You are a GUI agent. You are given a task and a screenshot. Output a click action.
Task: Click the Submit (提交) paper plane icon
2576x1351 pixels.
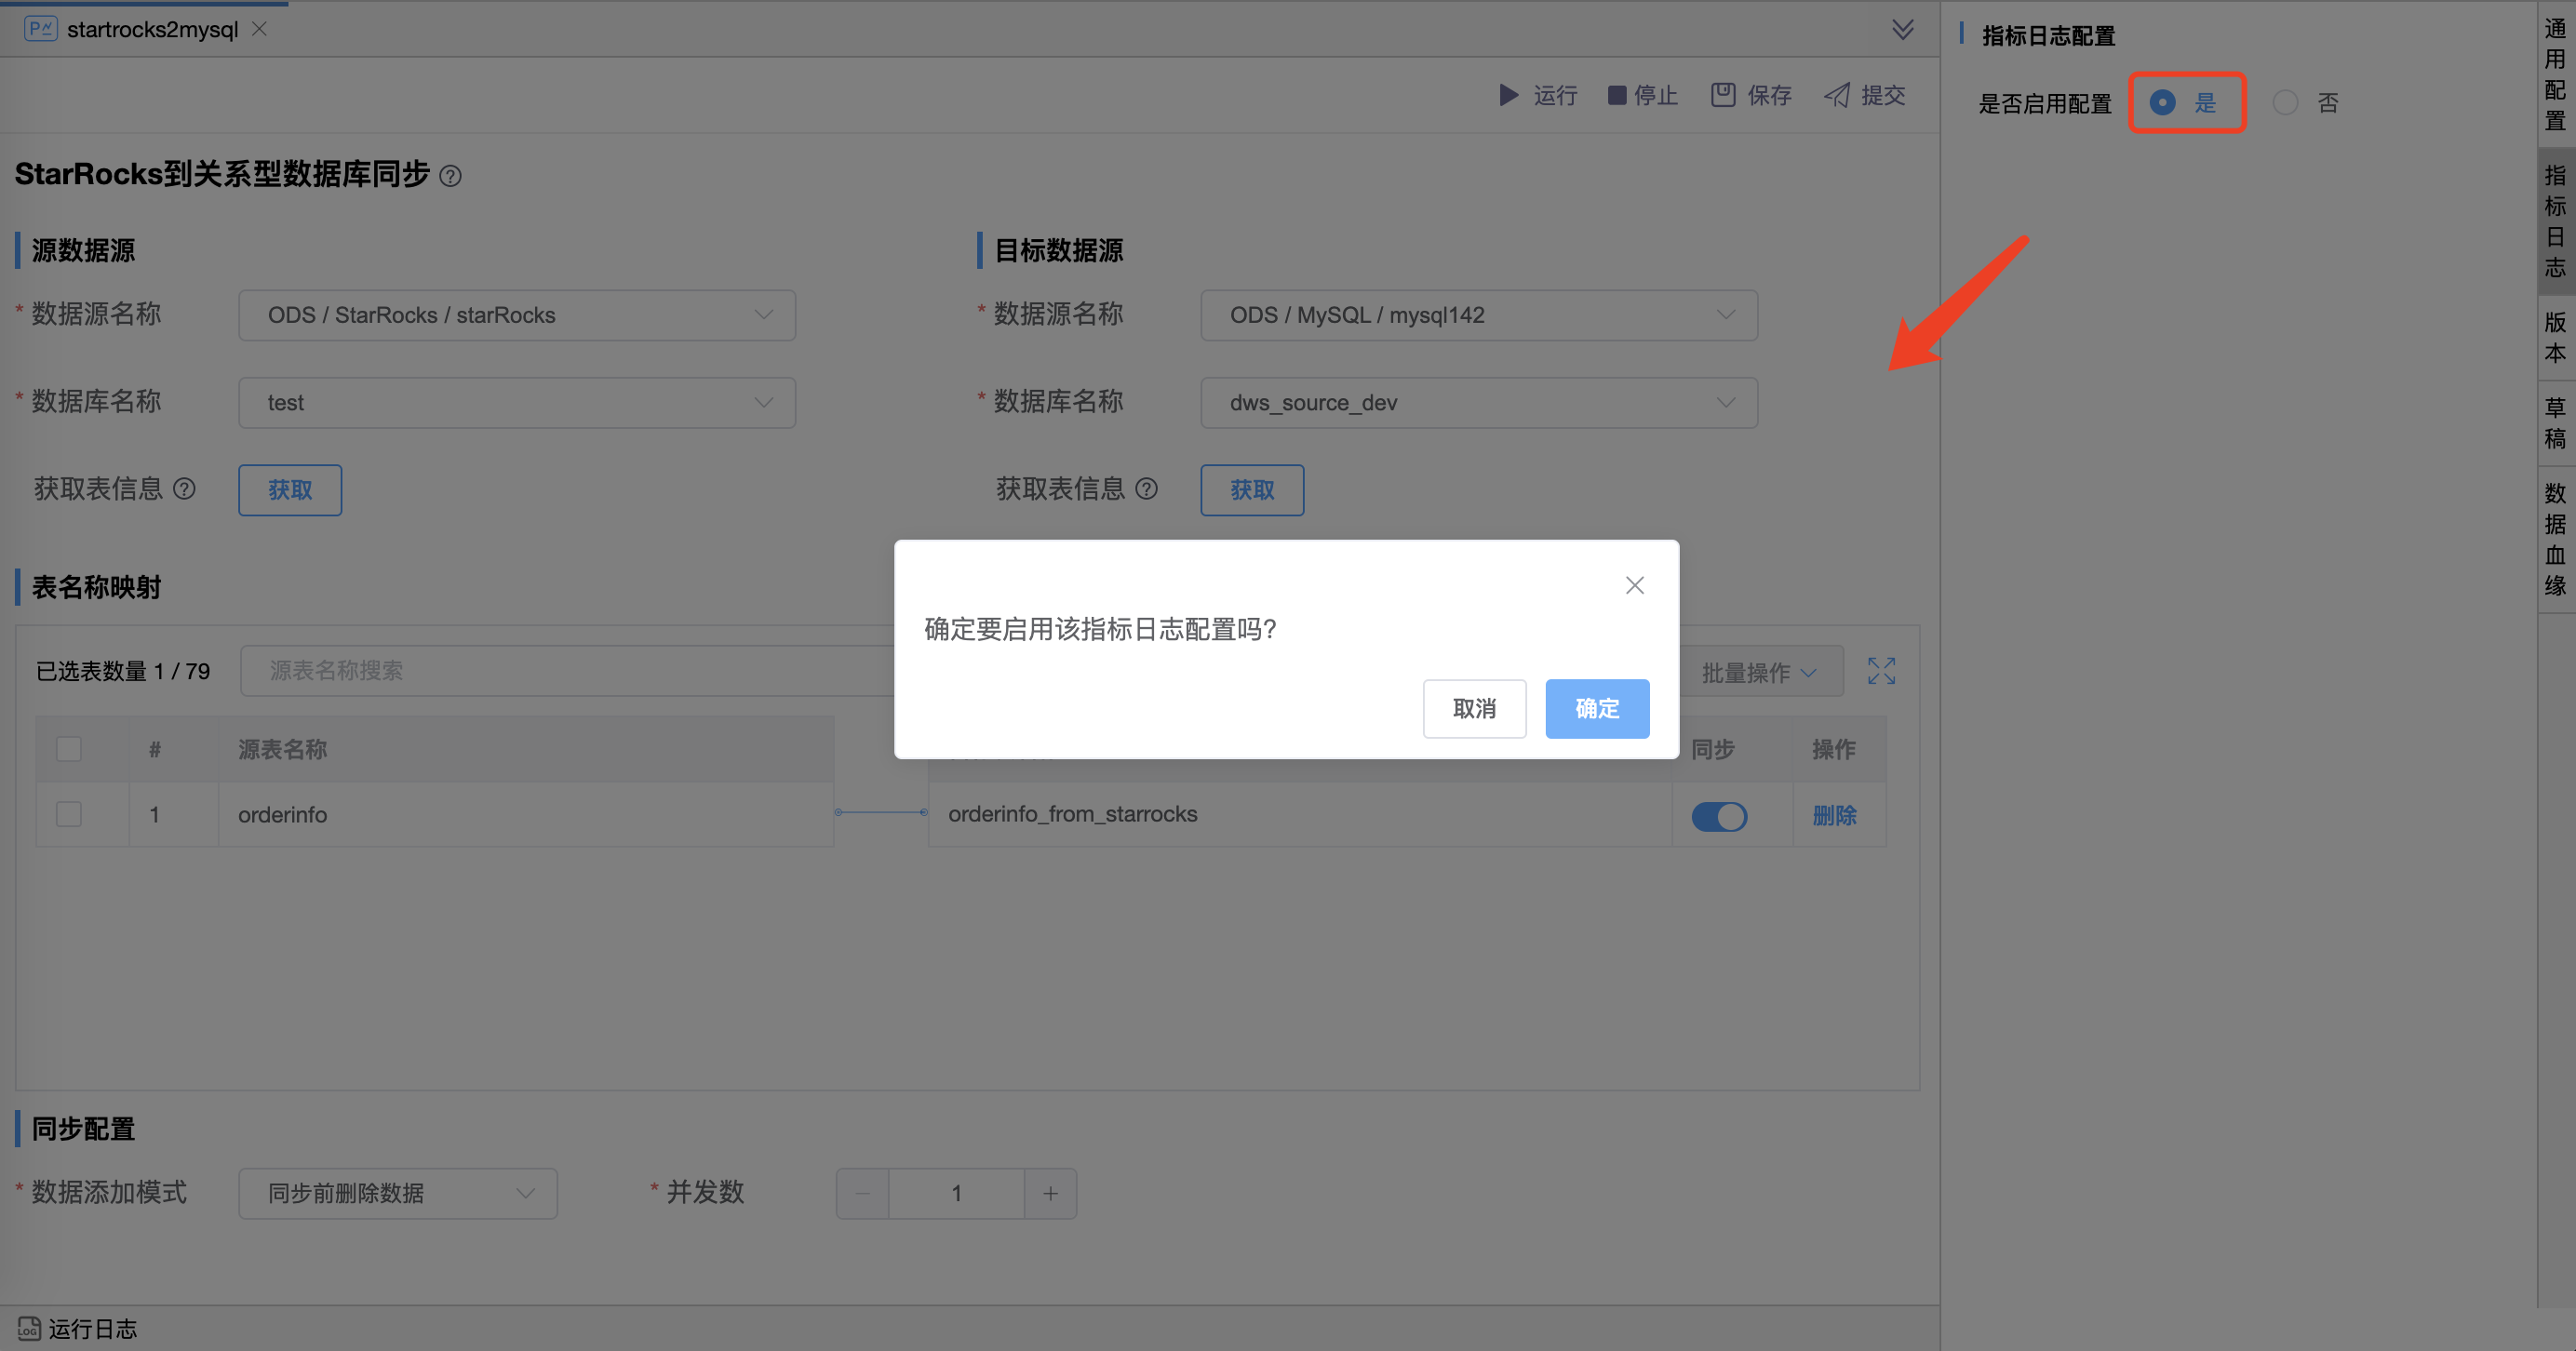(x=1837, y=95)
